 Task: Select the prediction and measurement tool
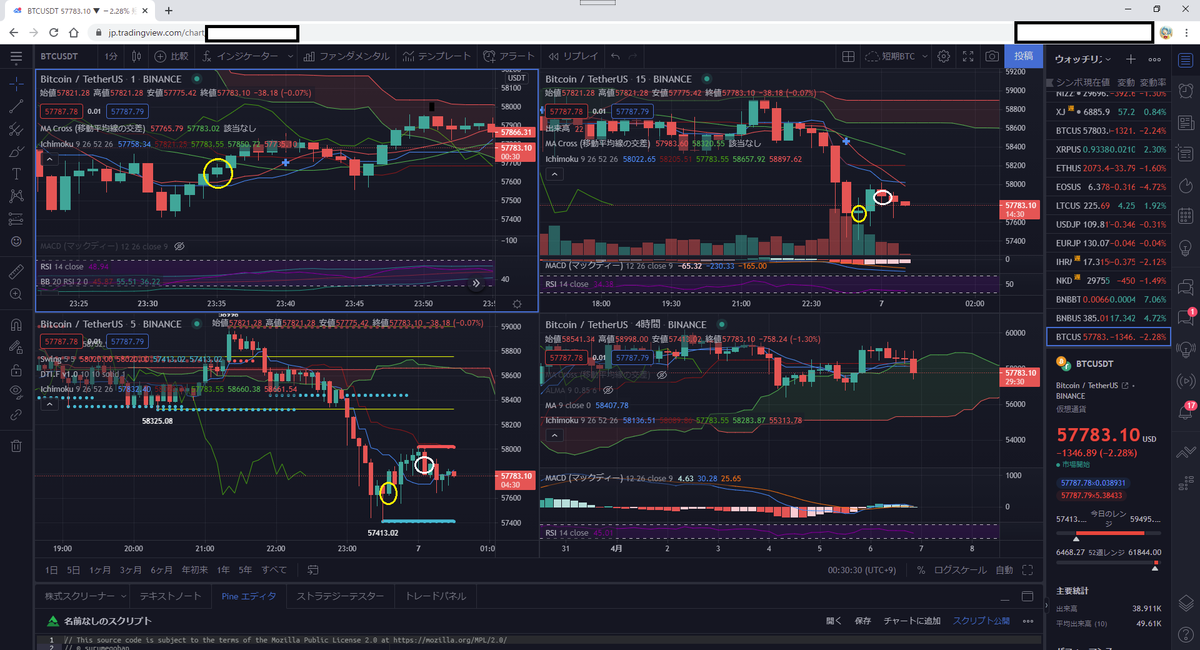(x=16, y=220)
